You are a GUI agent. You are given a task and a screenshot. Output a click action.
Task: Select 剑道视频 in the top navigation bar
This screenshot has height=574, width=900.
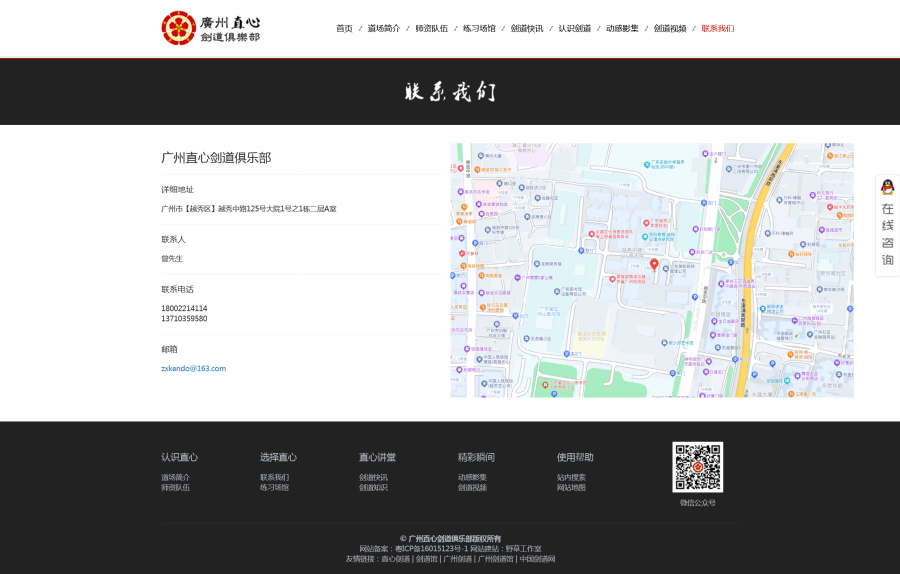[670, 28]
